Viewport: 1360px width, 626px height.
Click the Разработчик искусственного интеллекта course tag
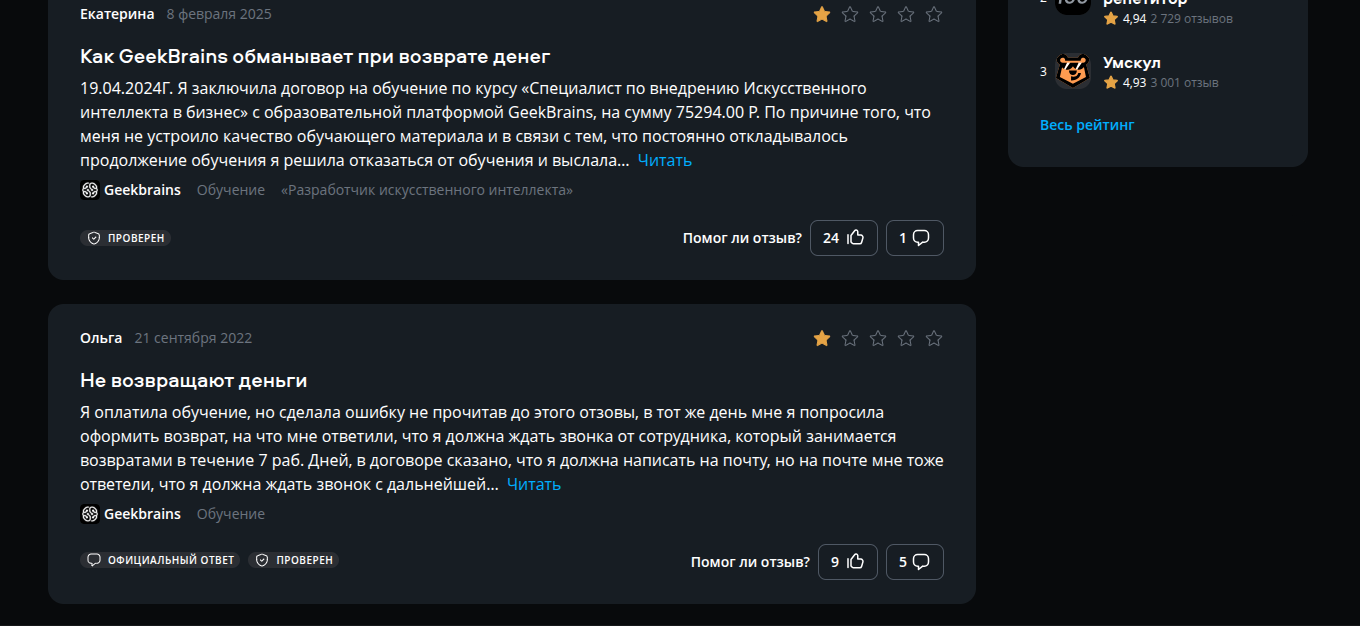click(x=427, y=190)
